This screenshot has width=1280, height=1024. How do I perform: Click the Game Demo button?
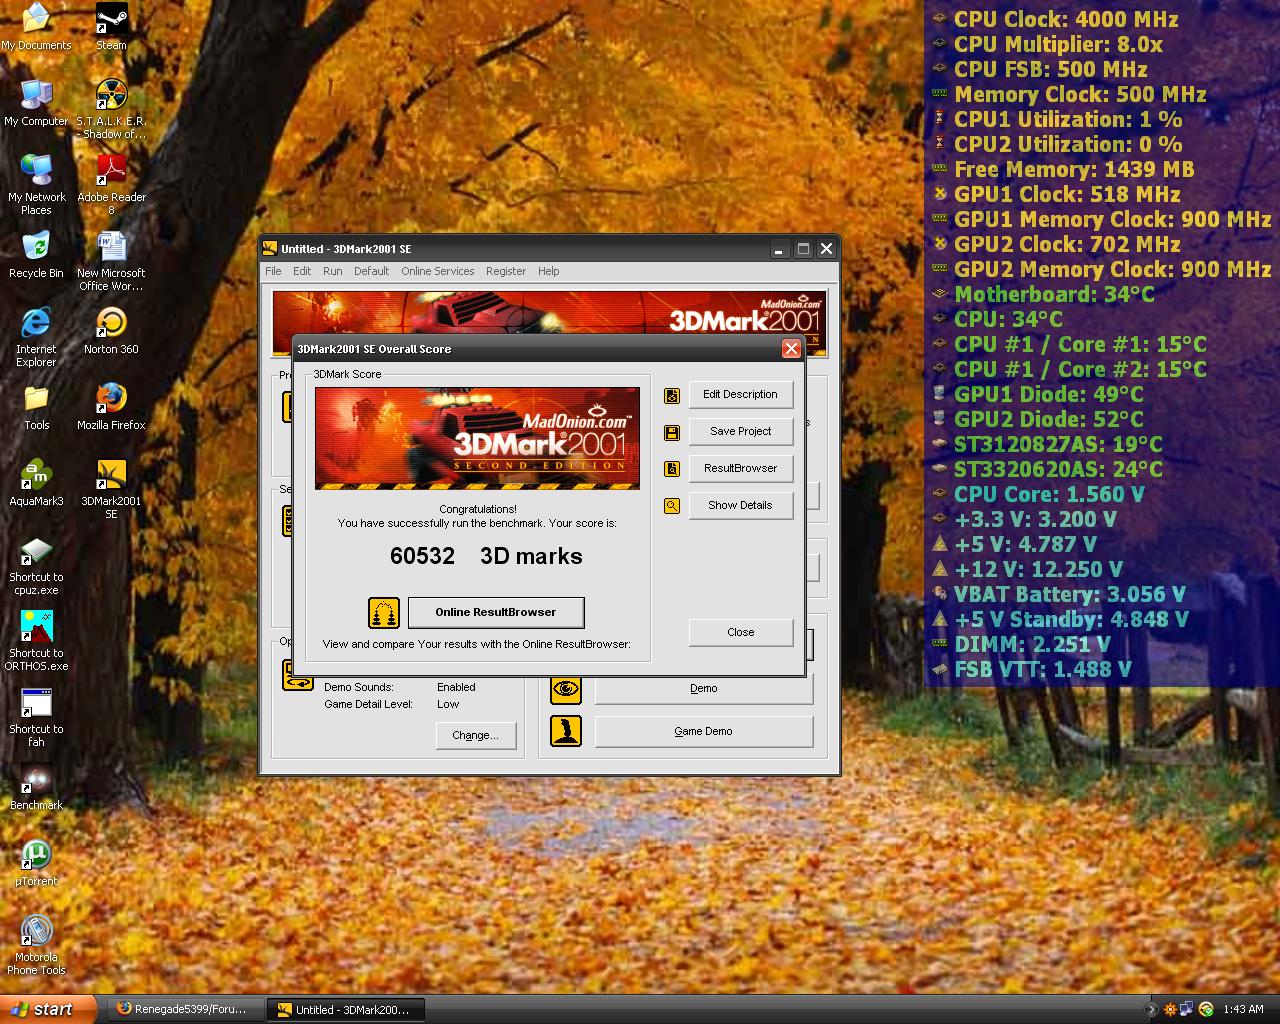tap(704, 731)
